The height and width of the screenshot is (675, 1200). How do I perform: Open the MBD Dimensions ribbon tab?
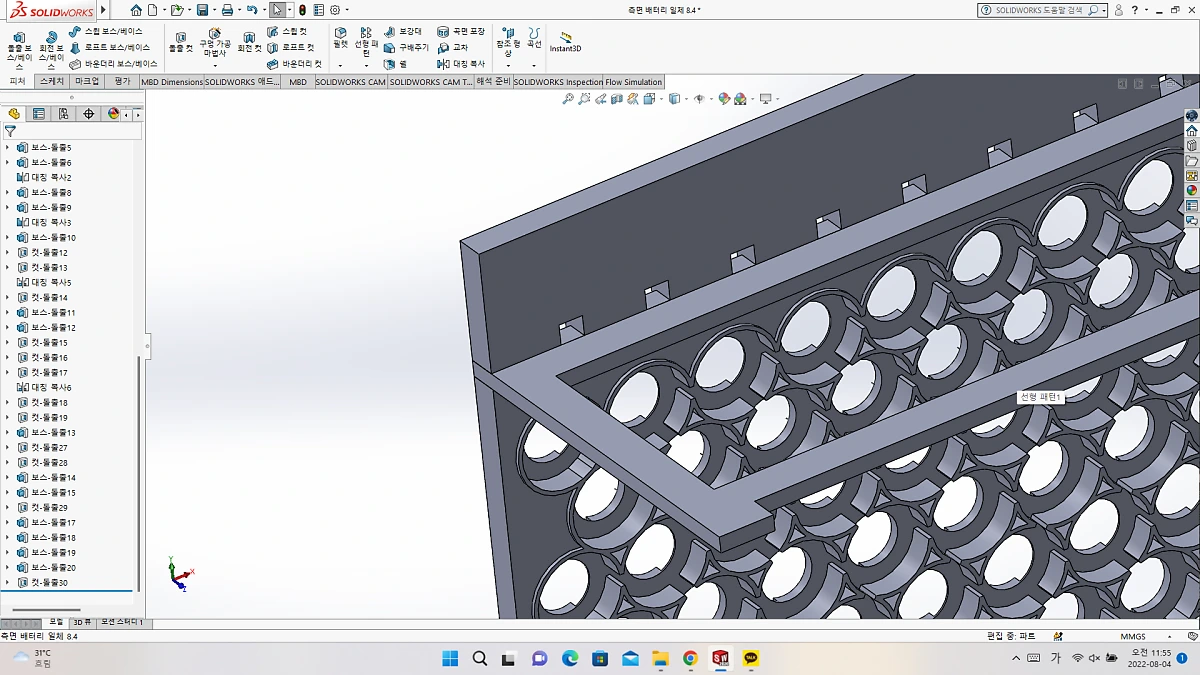(172, 82)
